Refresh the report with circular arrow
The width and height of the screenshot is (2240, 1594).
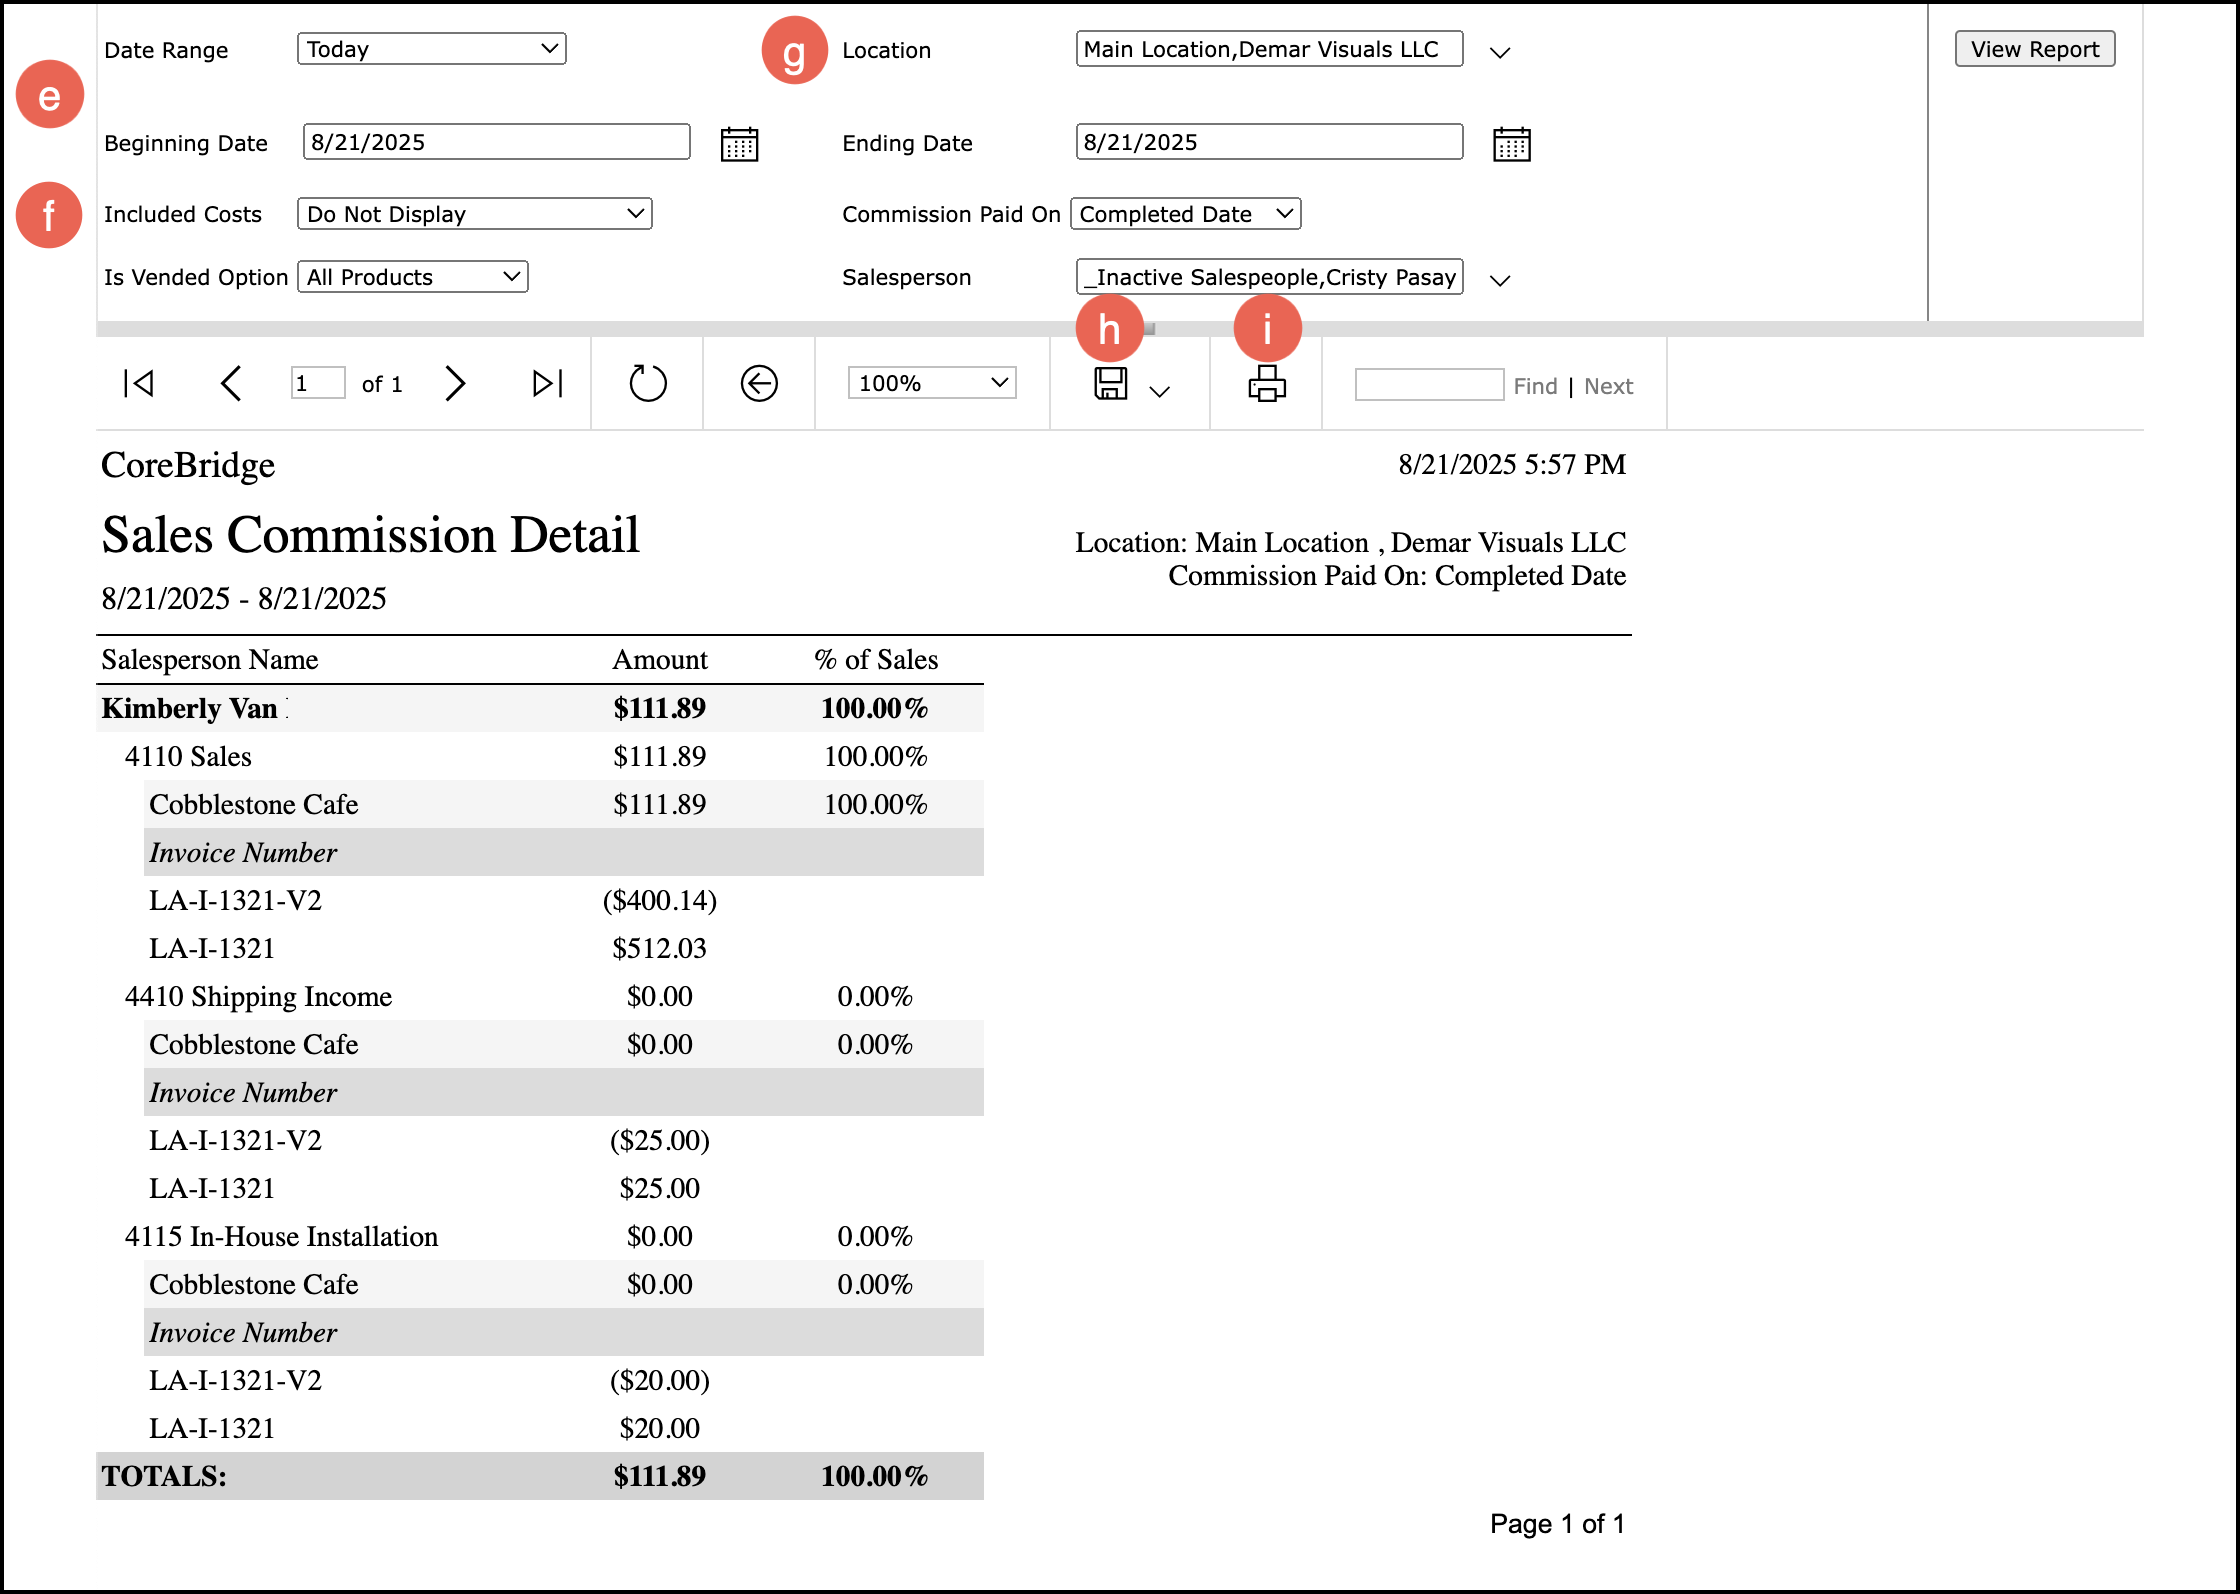click(647, 383)
